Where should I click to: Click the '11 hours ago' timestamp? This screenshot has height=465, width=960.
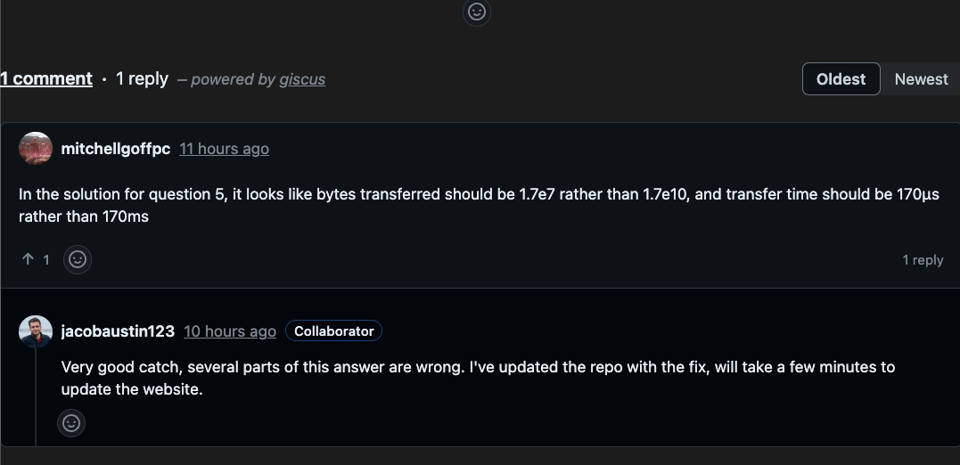tap(224, 149)
